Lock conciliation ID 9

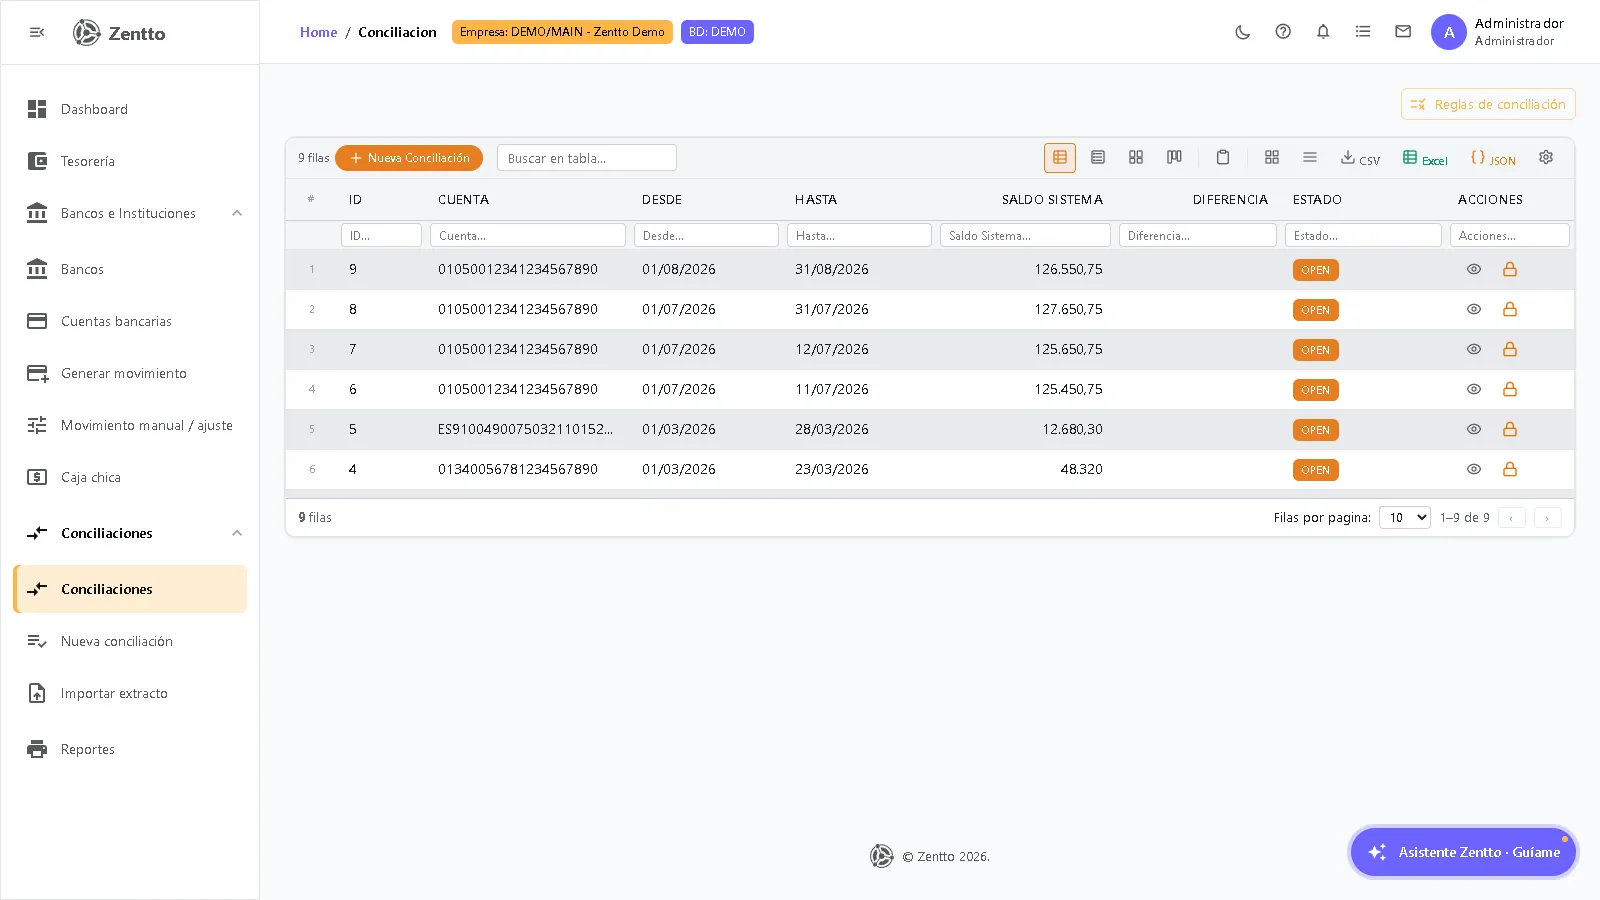click(1510, 269)
